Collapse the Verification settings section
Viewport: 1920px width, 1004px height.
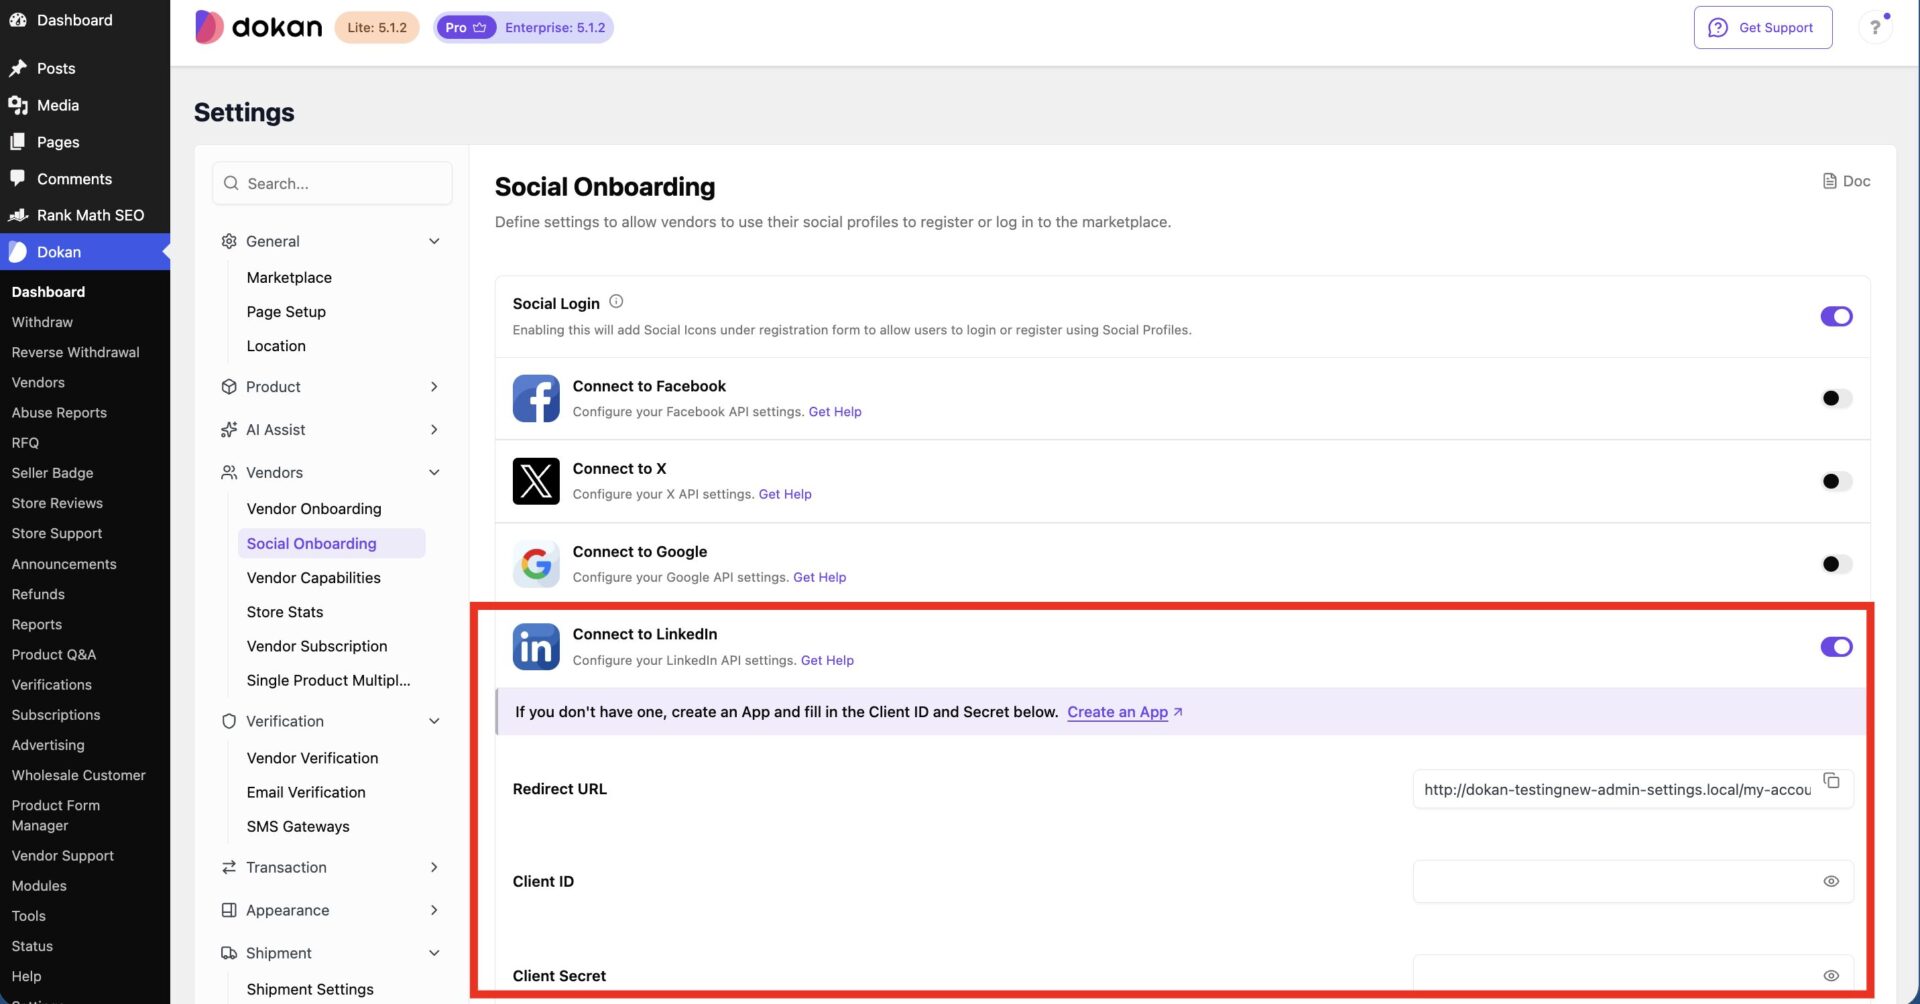332,721
